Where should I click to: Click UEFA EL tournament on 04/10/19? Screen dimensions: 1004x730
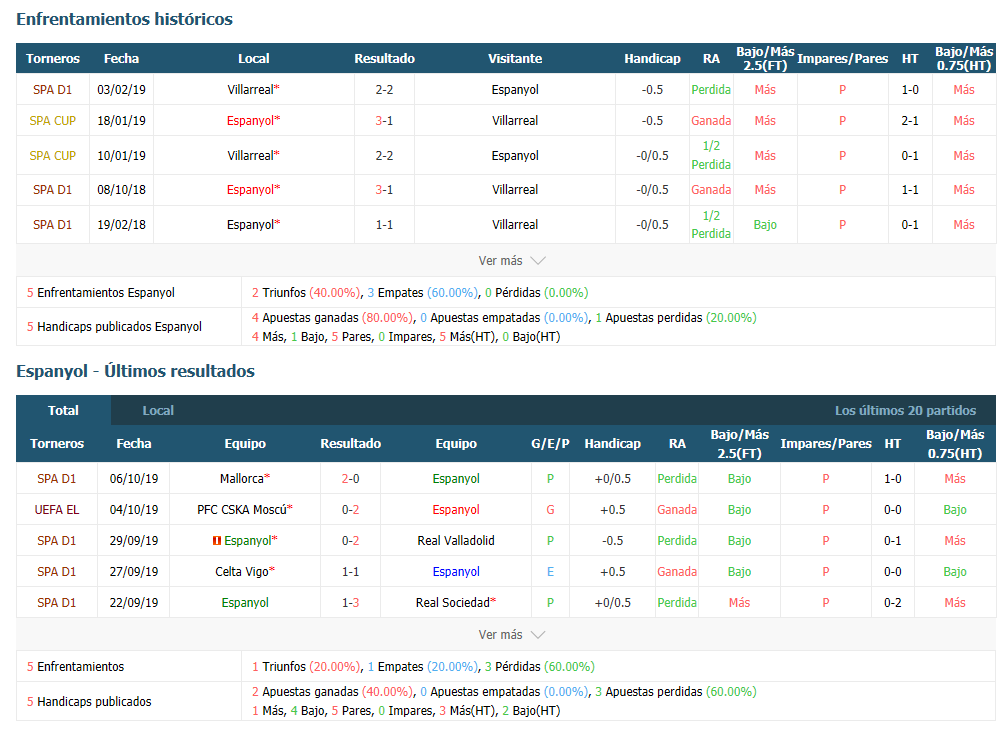(x=57, y=510)
